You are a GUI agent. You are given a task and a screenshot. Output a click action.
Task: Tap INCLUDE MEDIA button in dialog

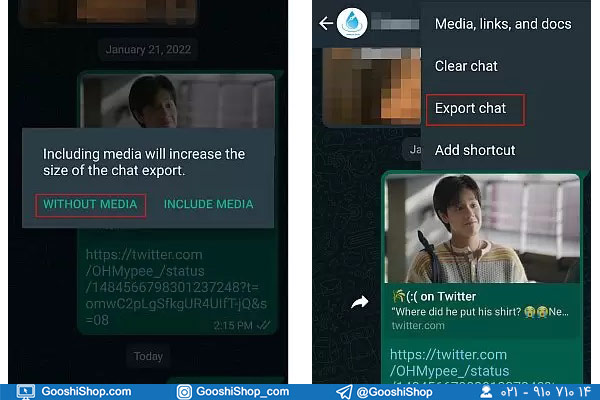click(209, 204)
